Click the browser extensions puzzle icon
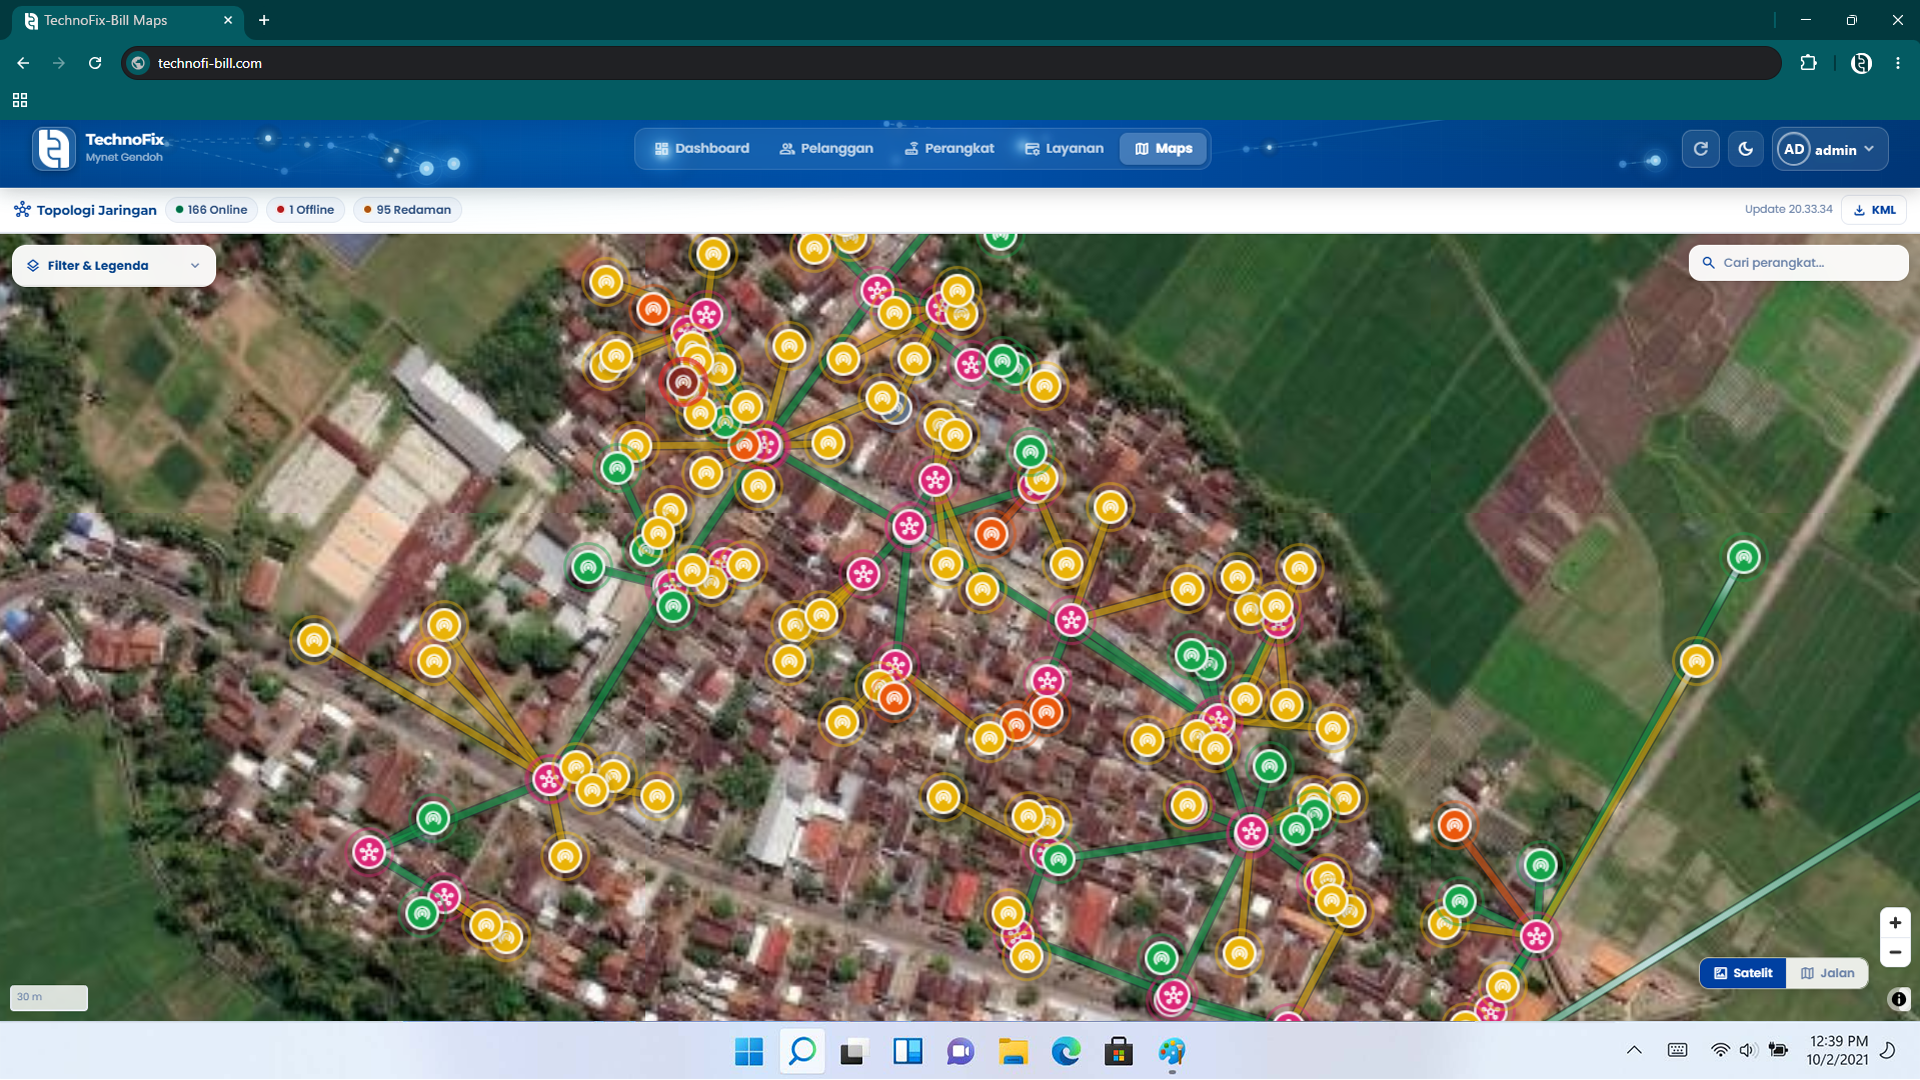This screenshot has width=1920, height=1080. point(1808,63)
